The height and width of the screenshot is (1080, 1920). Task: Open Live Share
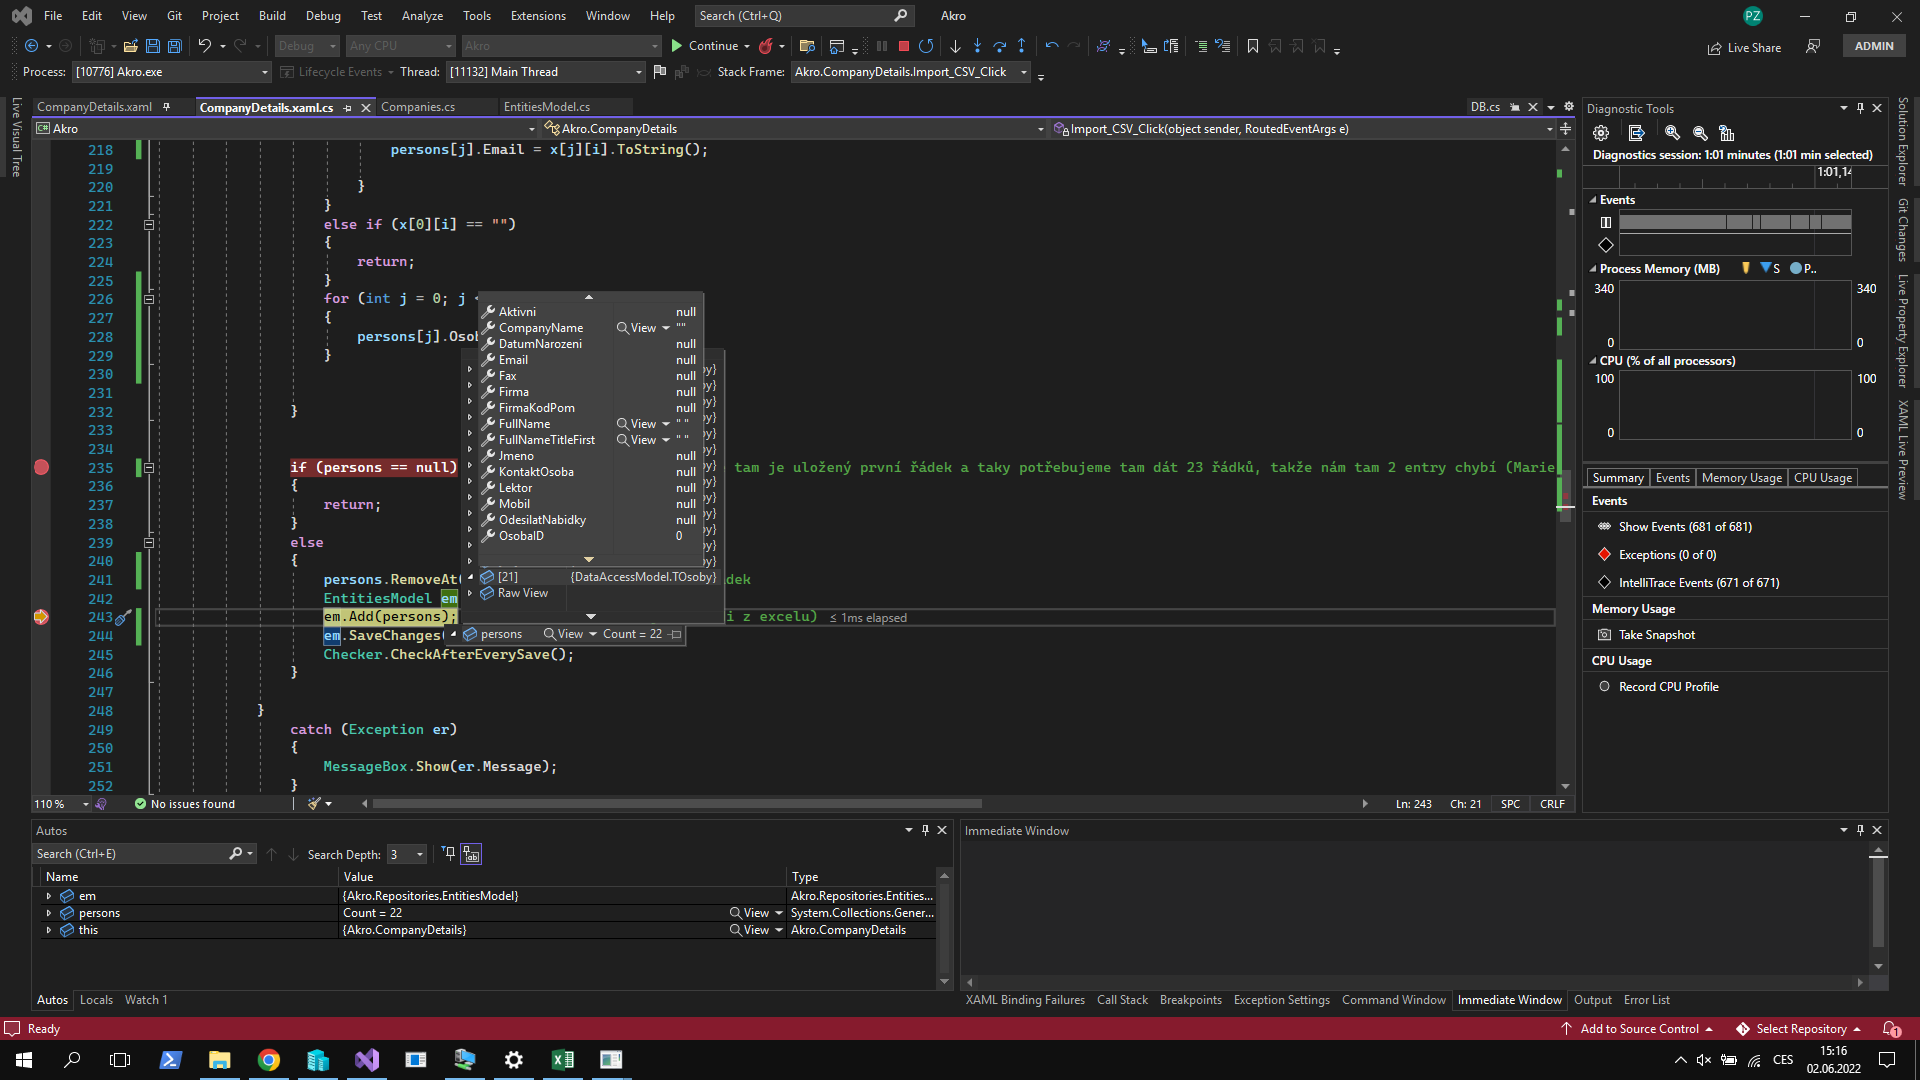click(1744, 47)
